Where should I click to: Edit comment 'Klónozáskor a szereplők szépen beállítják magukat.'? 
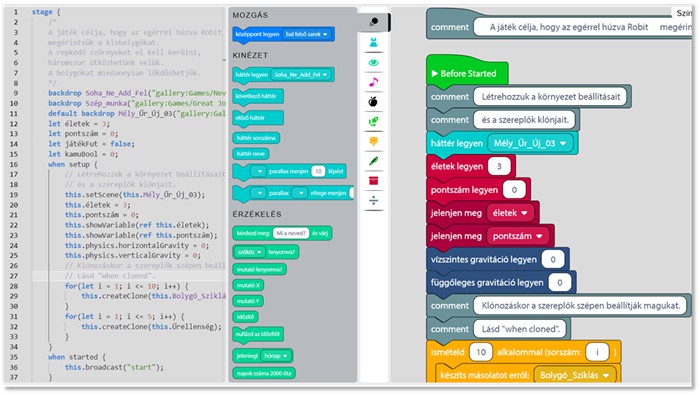580,306
